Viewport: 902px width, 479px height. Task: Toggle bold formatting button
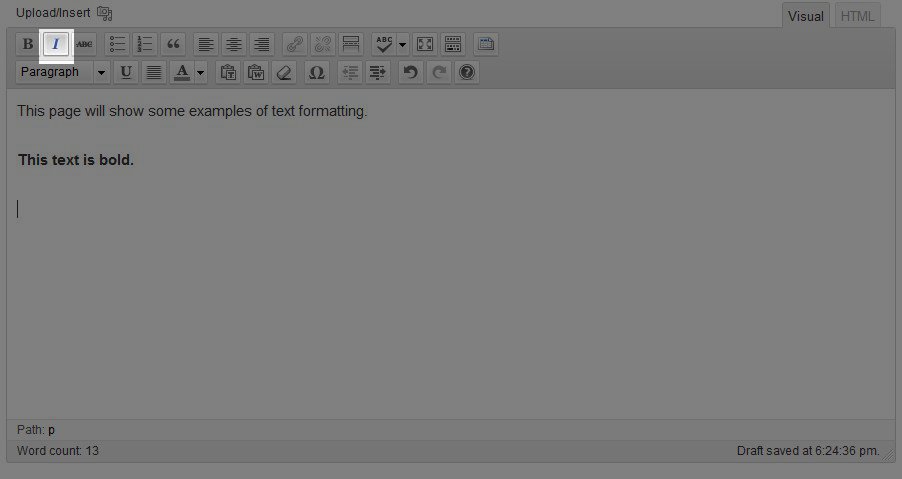pyautogui.click(x=28, y=44)
